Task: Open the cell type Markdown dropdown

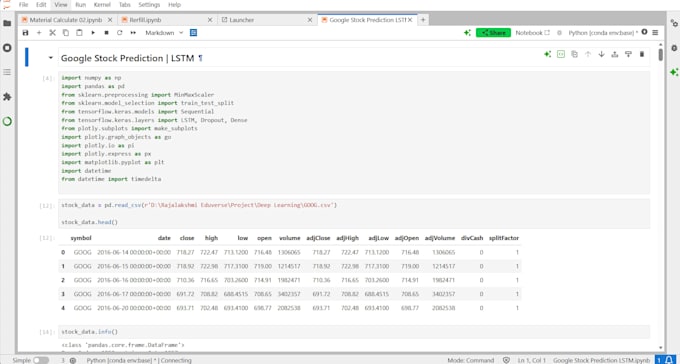Action: 164,33
